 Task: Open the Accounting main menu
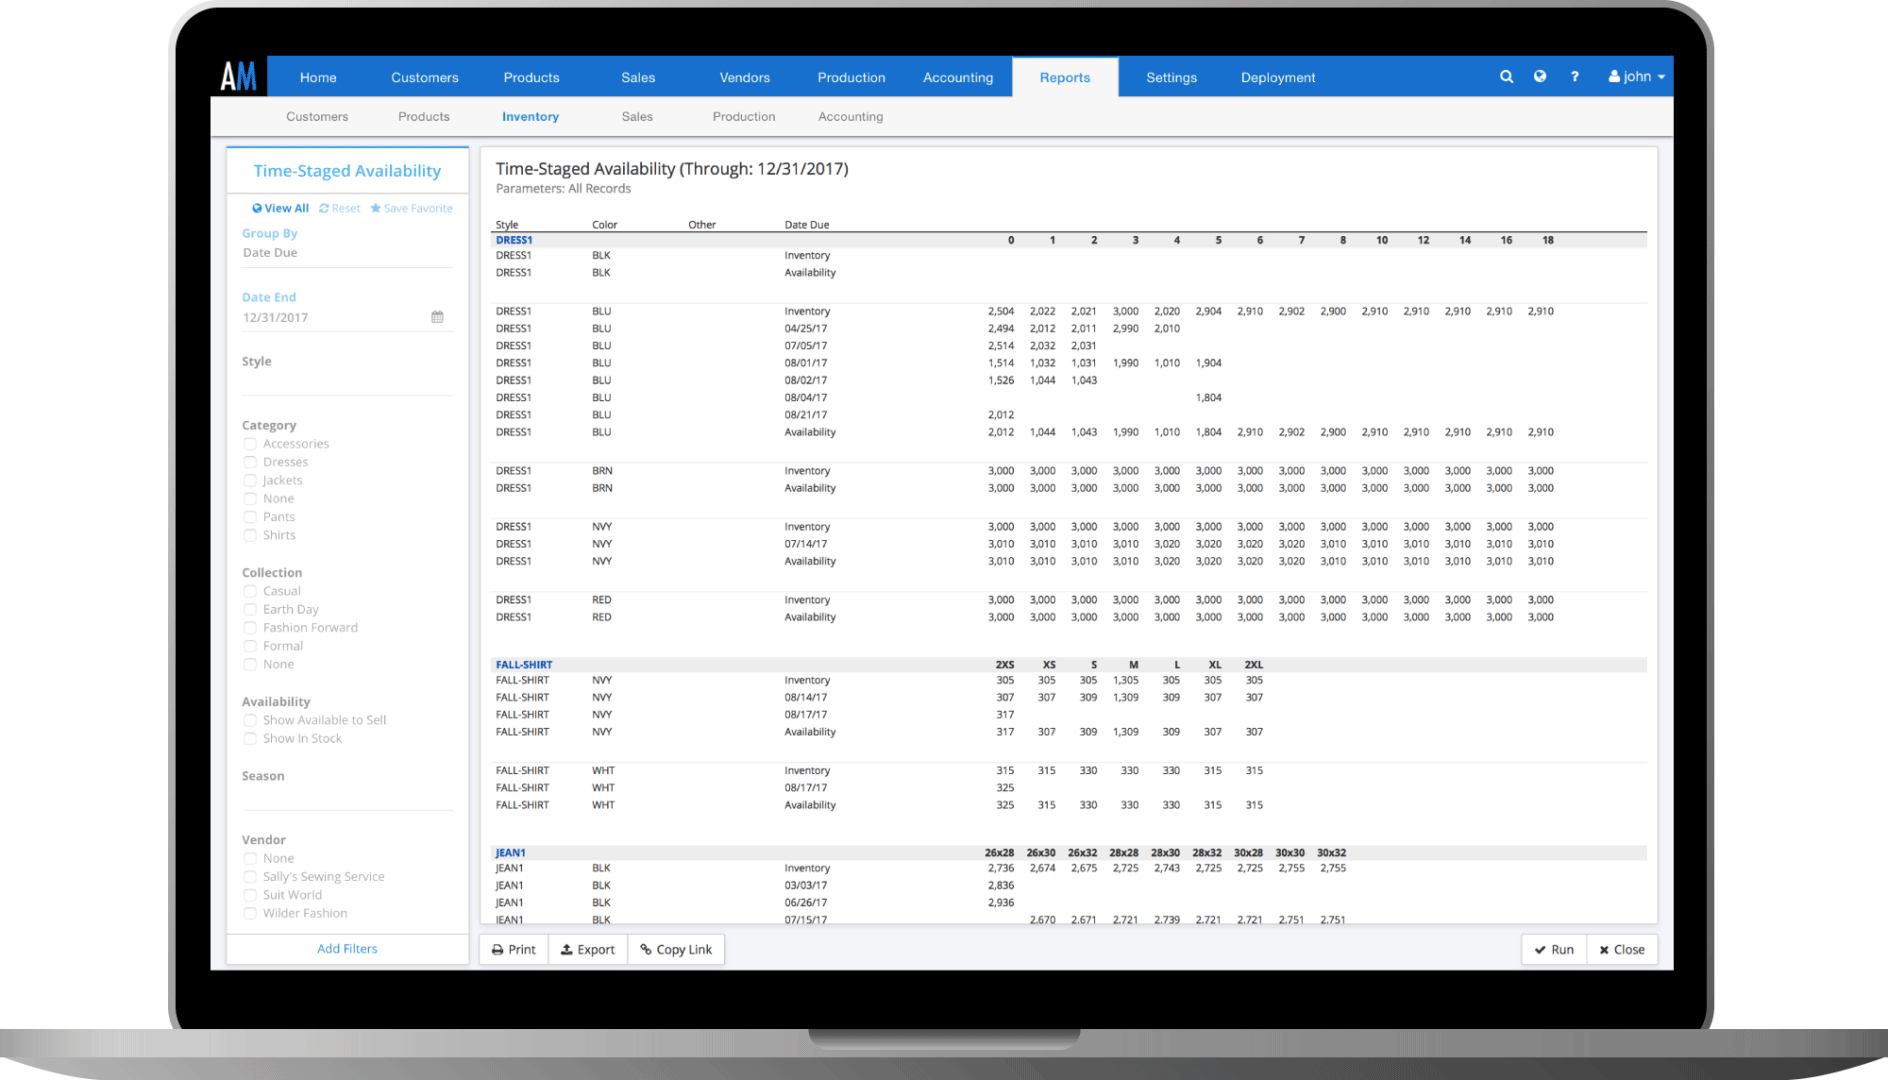pos(958,77)
